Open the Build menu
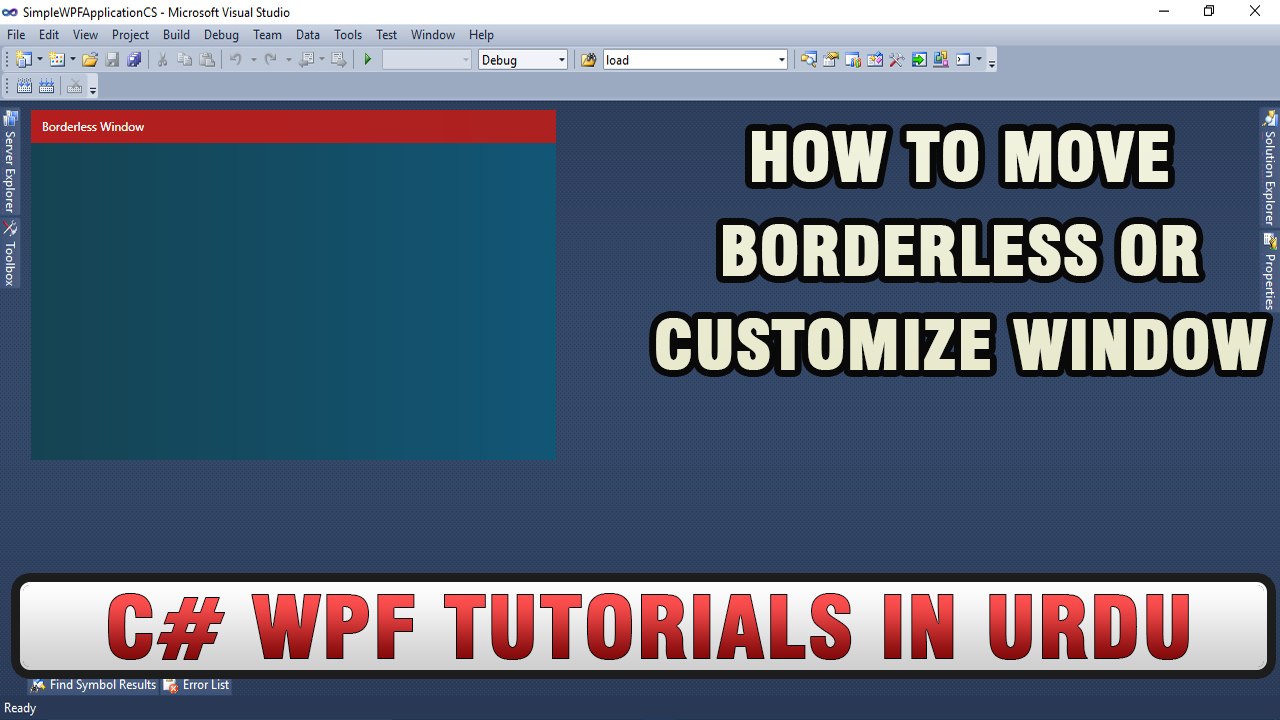 click(x=176, y=34)
